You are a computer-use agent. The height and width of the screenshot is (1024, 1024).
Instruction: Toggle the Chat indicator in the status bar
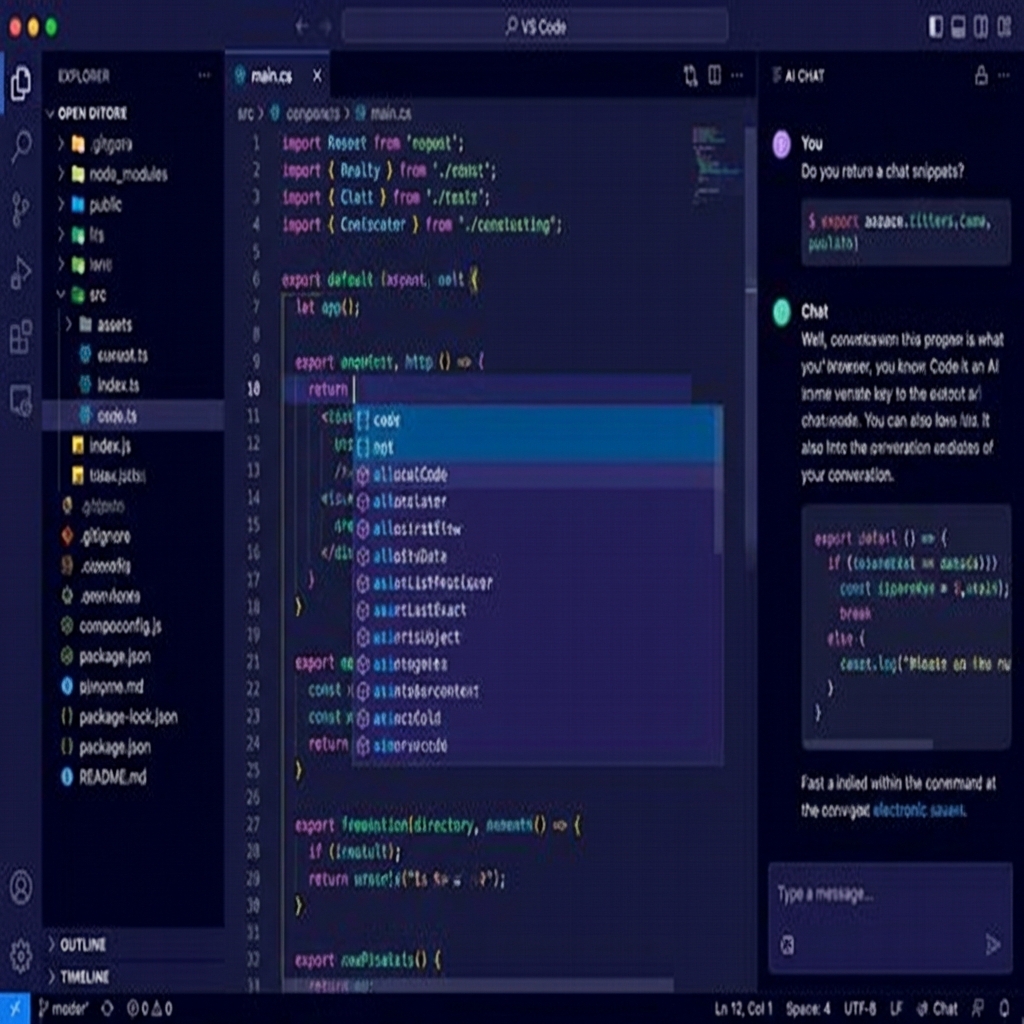click(940, 1008)
